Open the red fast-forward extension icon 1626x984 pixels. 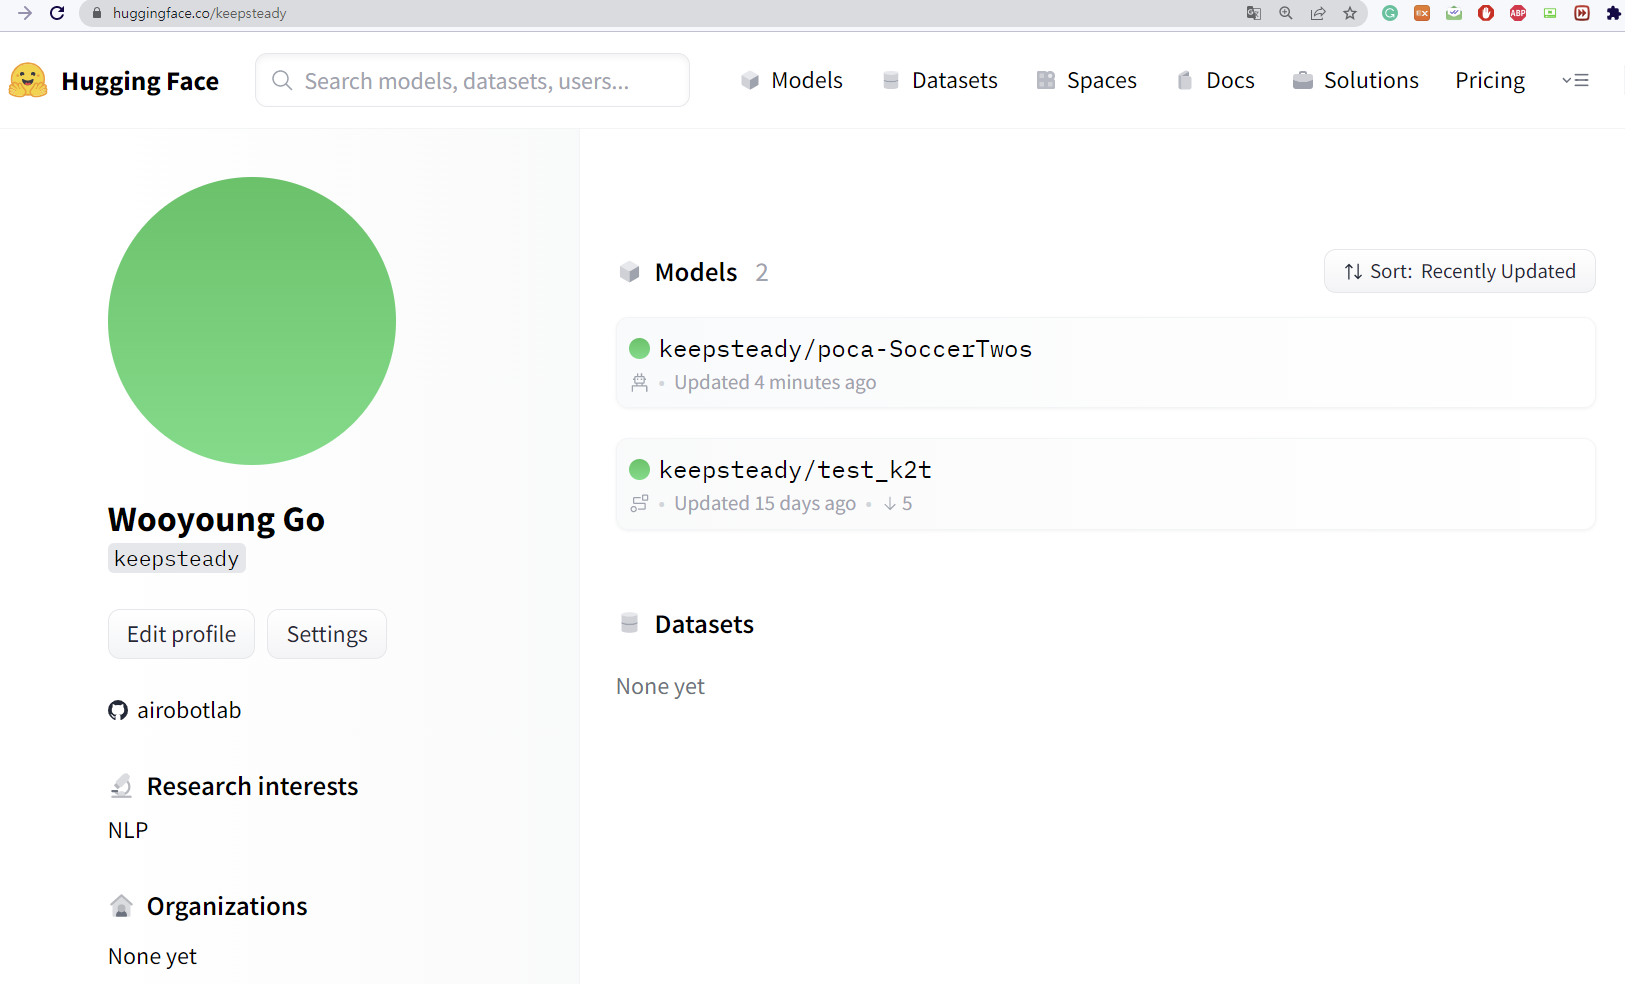point(1582,13)
